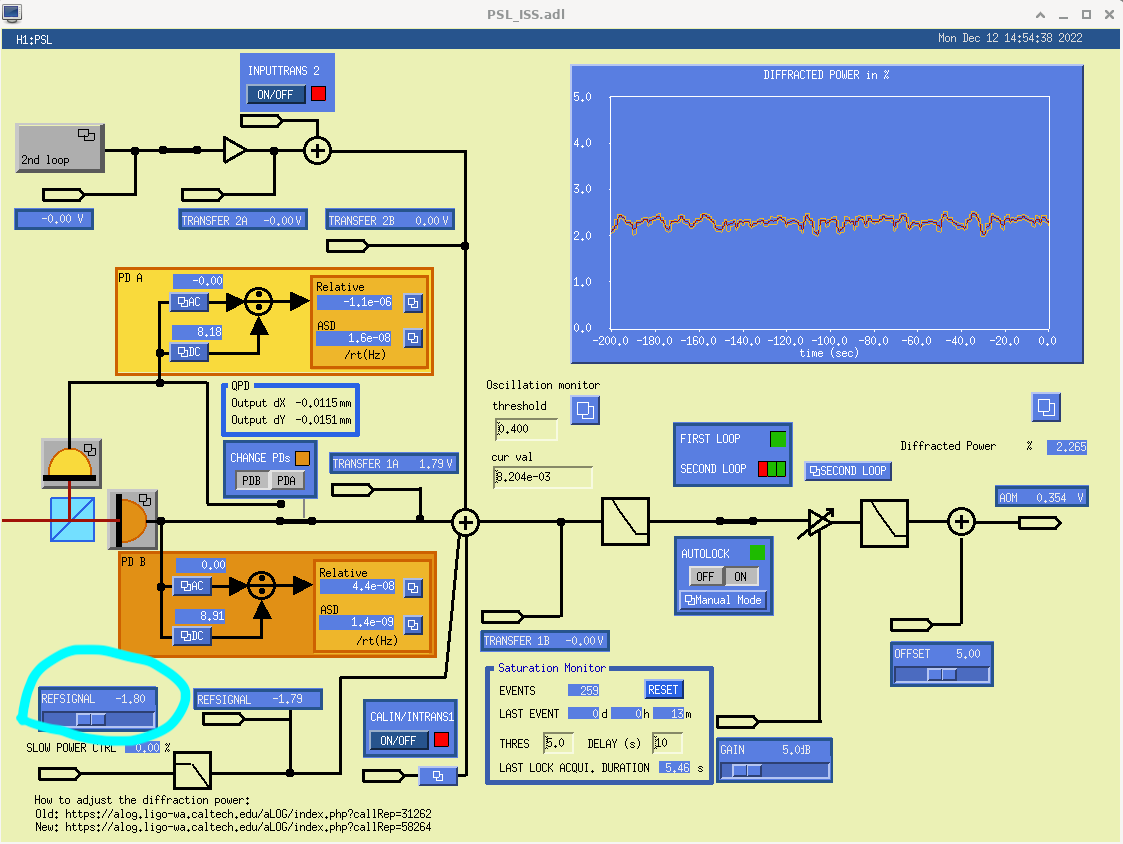This screenshot has height=844, width=1123.
Task: Open the SECOND LOOP related display menu
Action: coord(848,471)
